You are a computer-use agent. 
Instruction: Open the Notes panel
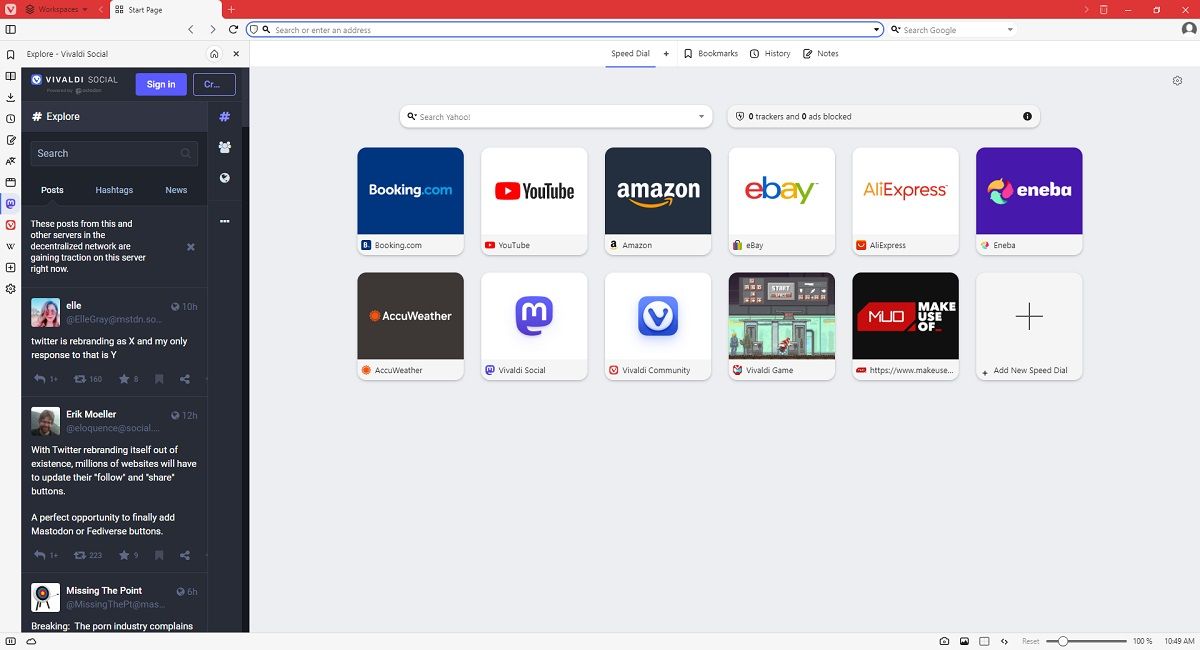10,139
